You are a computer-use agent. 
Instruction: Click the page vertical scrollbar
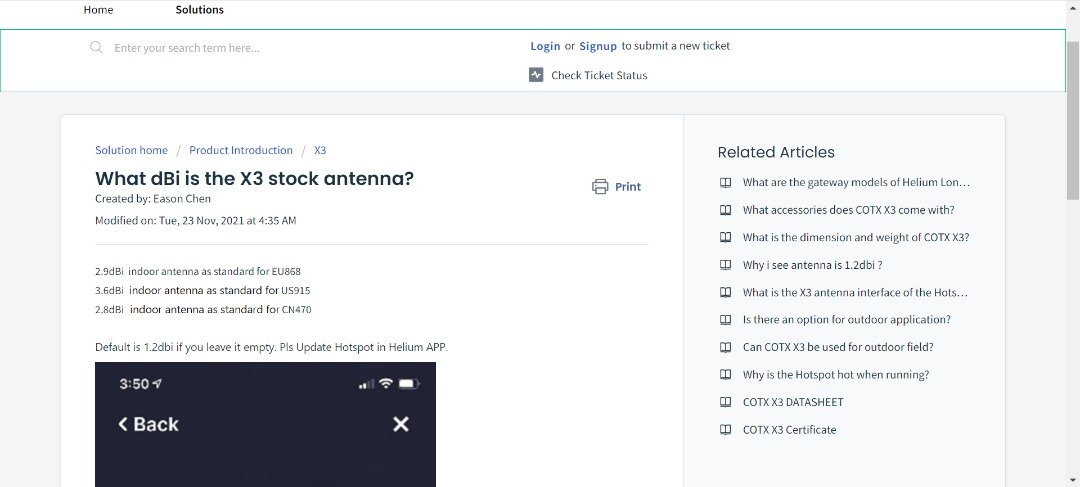click(1072, 120)
